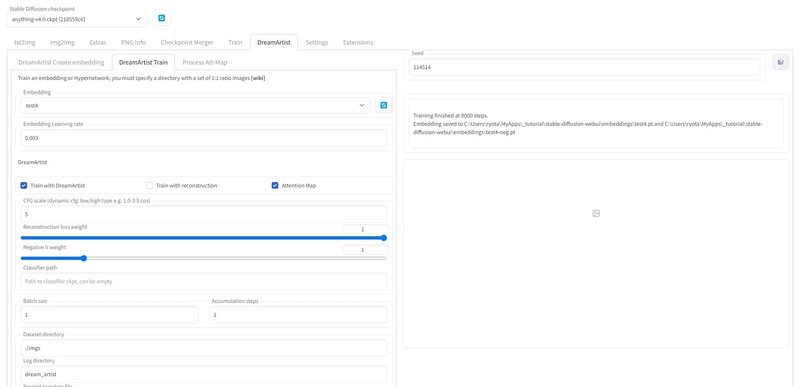Open the PNG Info tab
Image resolution: width=800 pixels, height=387 pixels.
pos(133,42)
